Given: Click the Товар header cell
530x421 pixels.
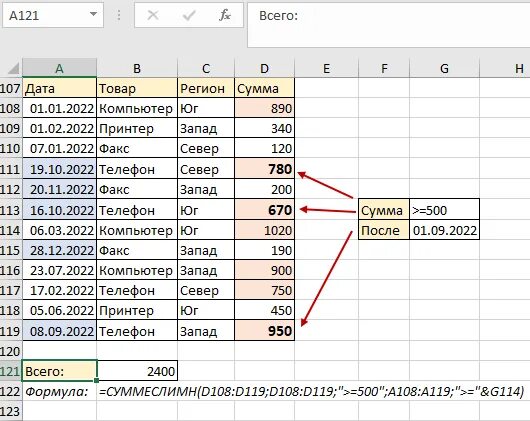Looking at the screenshot, I should point(137,88).
